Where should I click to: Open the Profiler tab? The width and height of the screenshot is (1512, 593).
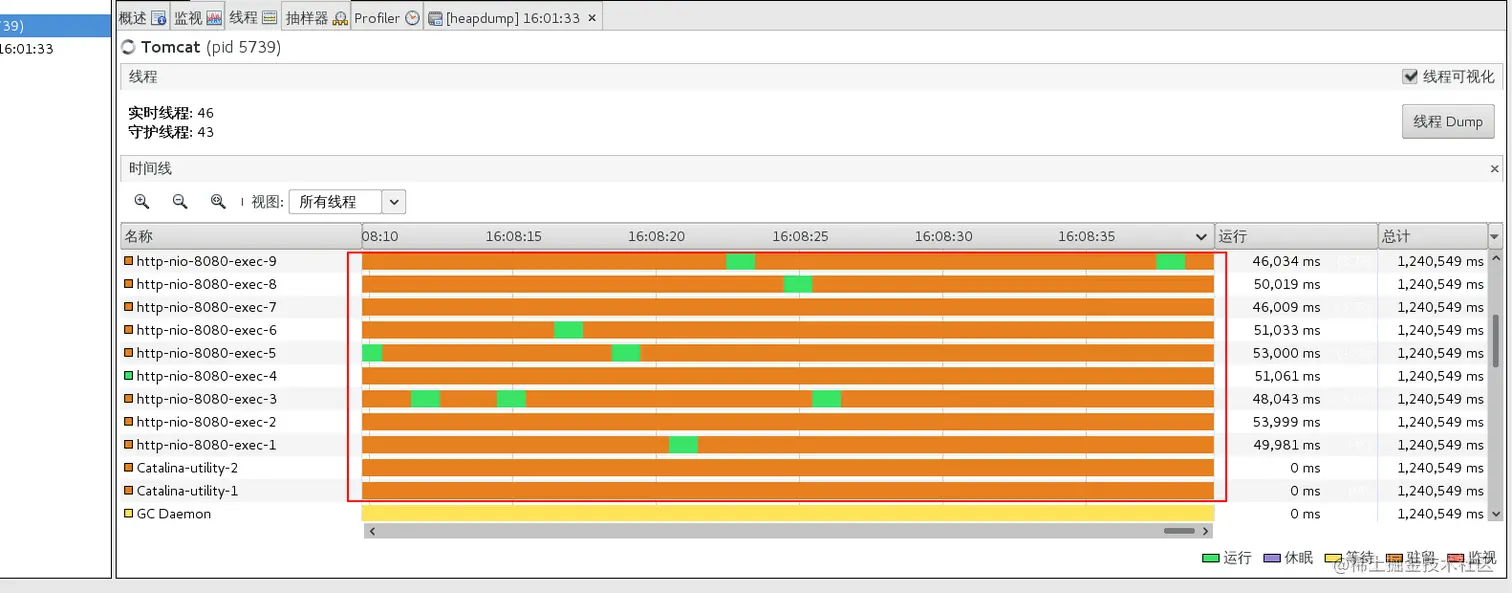pos(386,17)
